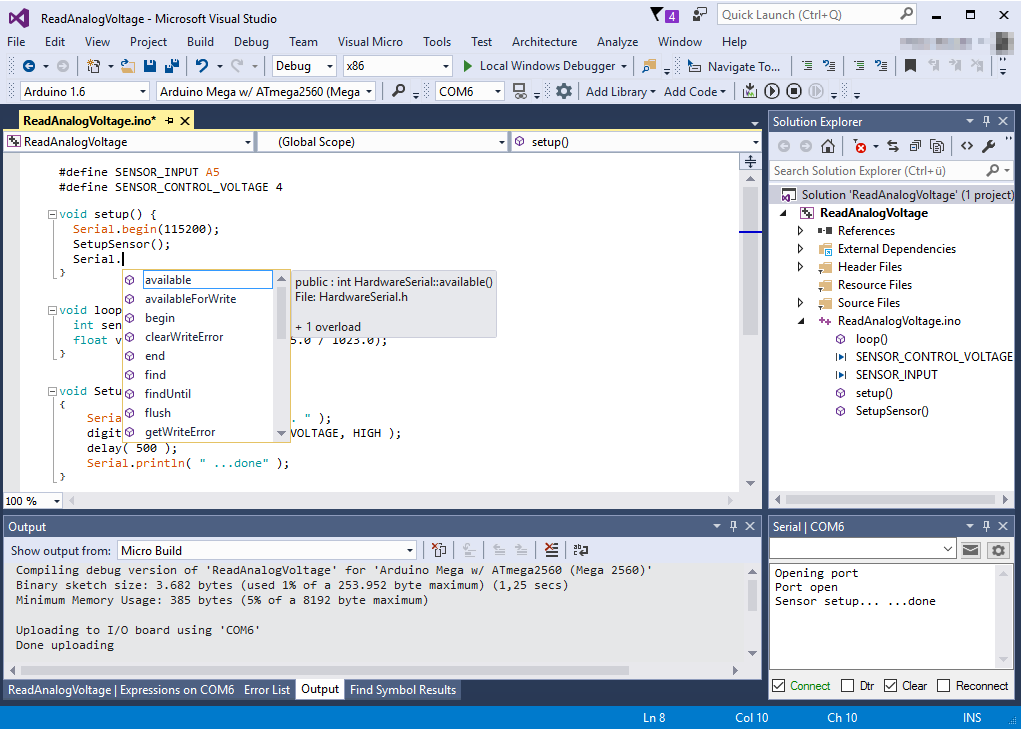Start debugging with the round play icon
Screen dimensions: 1022x729
pyautogui.click(x=772, y=91)
